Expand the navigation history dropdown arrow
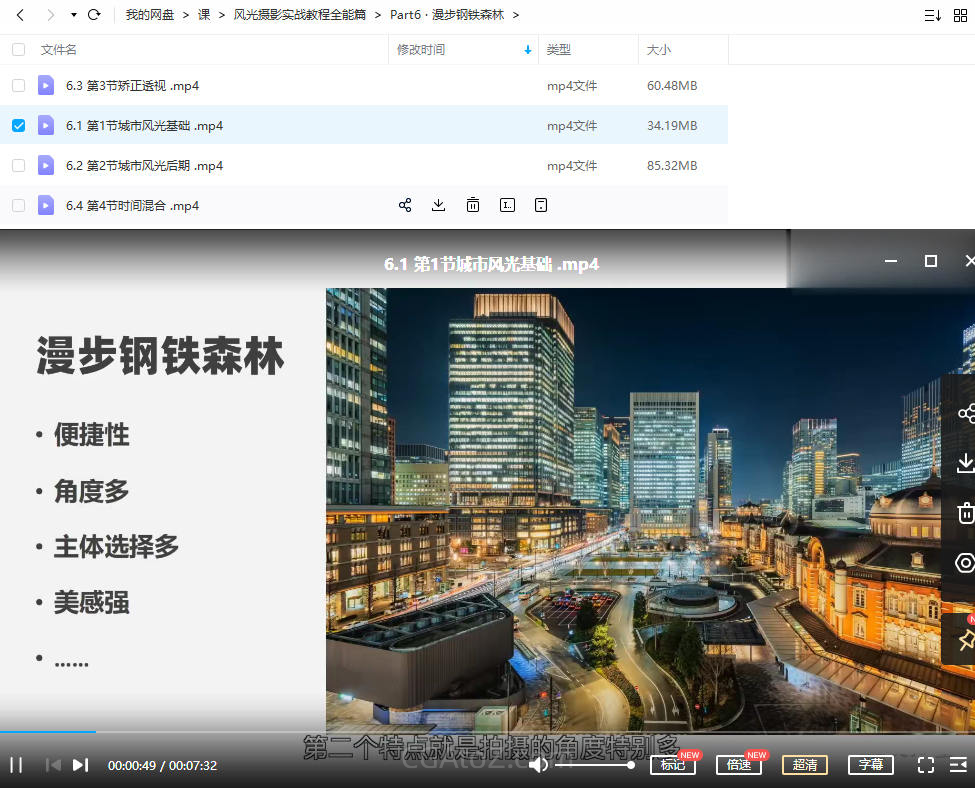 pyautogui.click(x=73, y=15)
